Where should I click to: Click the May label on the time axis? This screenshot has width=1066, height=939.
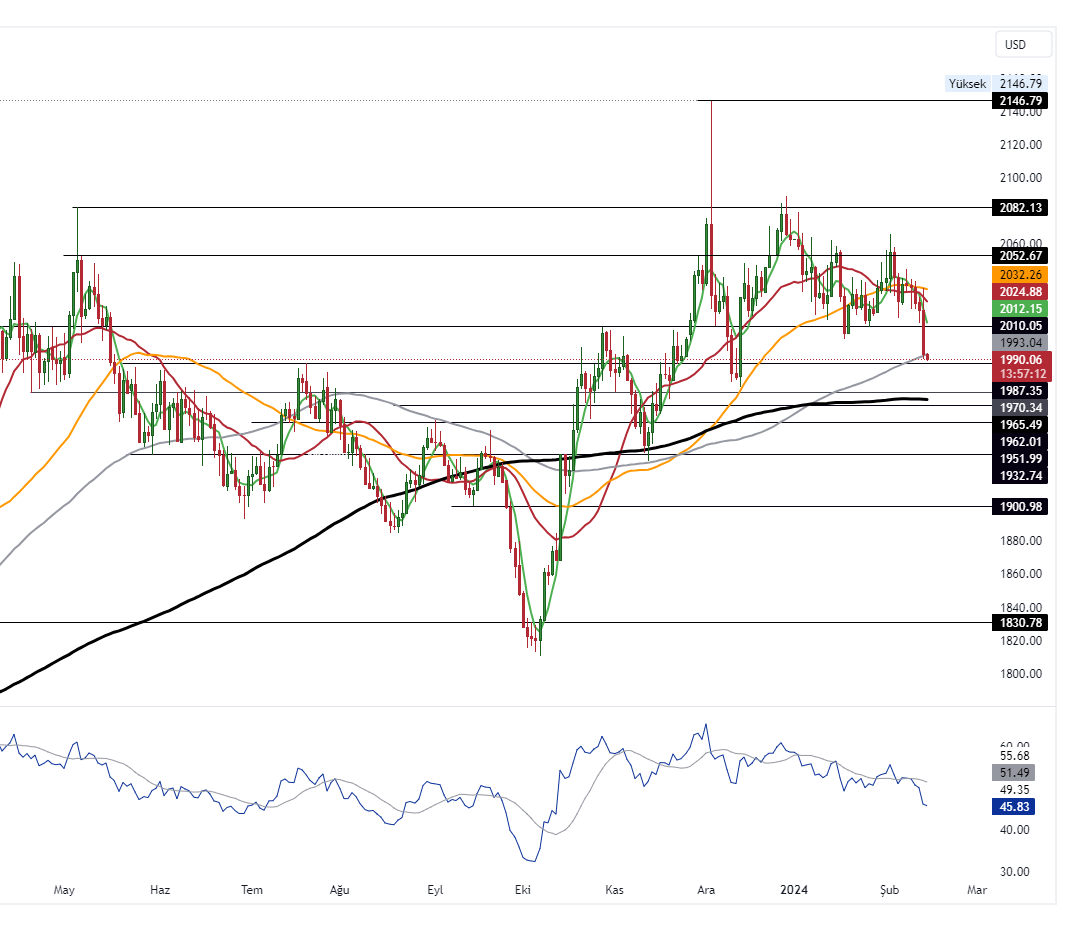click(x=64, y=890)
